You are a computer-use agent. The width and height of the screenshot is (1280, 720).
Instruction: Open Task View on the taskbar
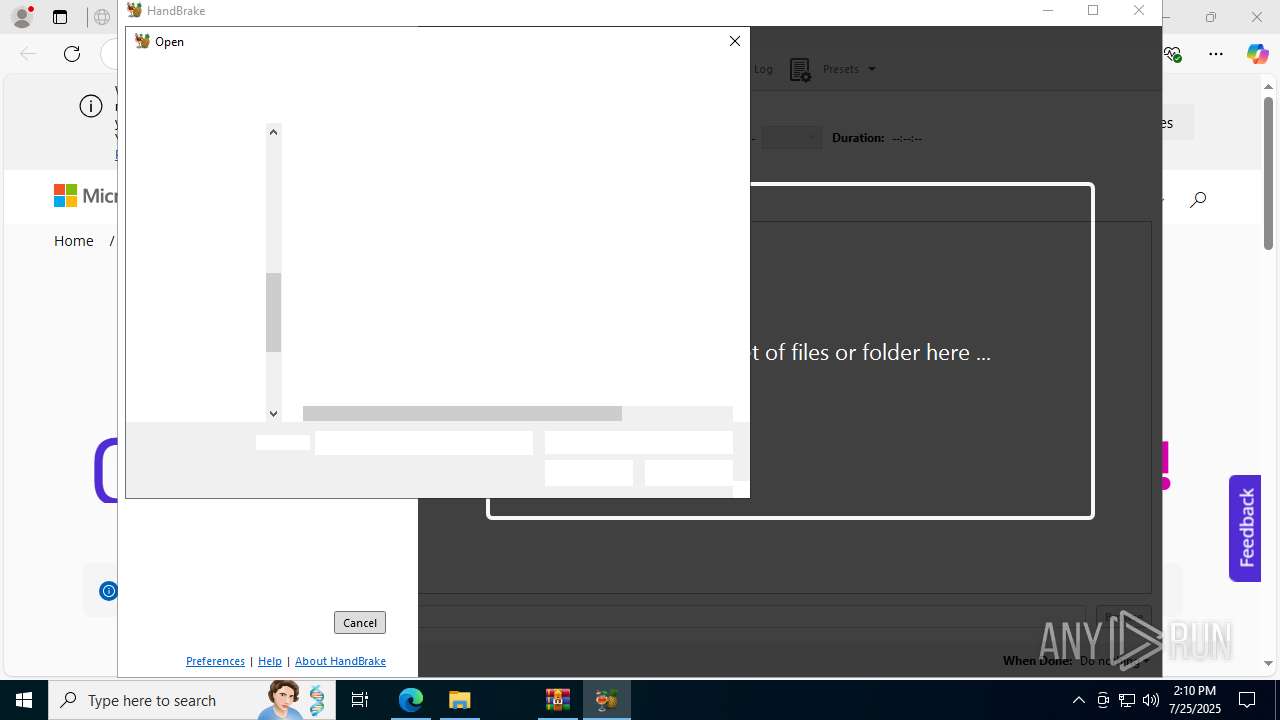tap(360, 700)
